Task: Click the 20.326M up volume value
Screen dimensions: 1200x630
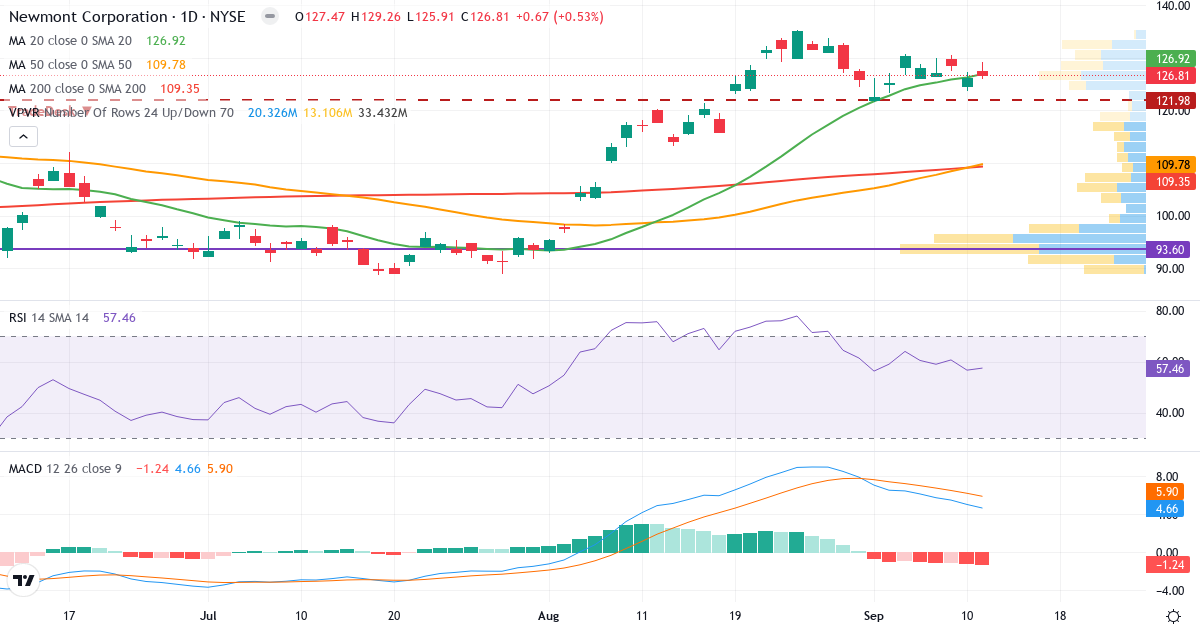Action: click(271, 112)
